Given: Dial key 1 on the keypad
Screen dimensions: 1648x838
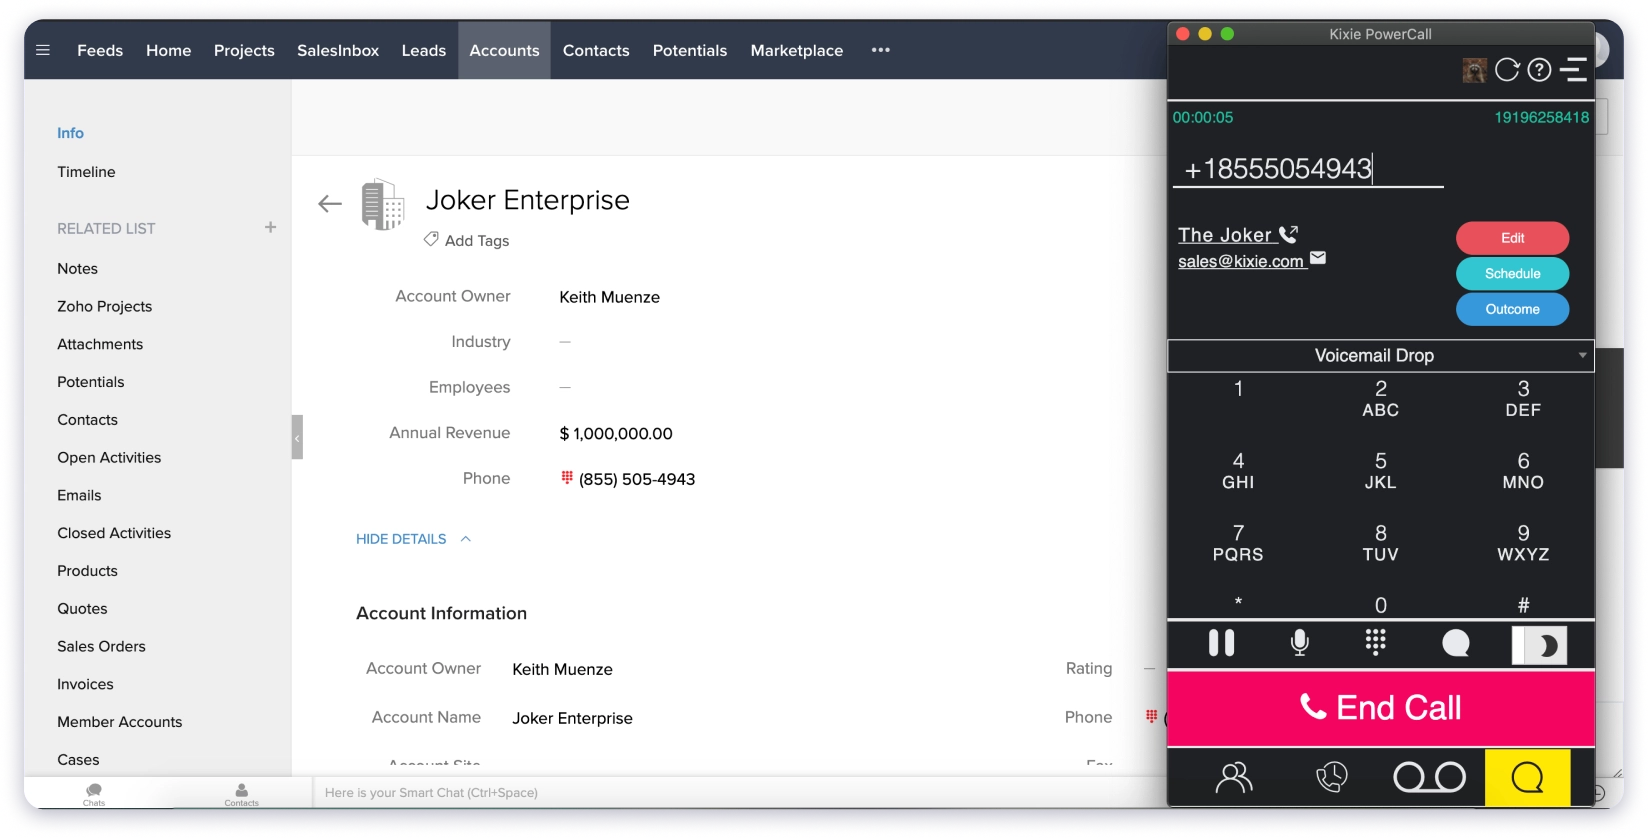Looking at the screenshot, I should [x=1238, y=389].
